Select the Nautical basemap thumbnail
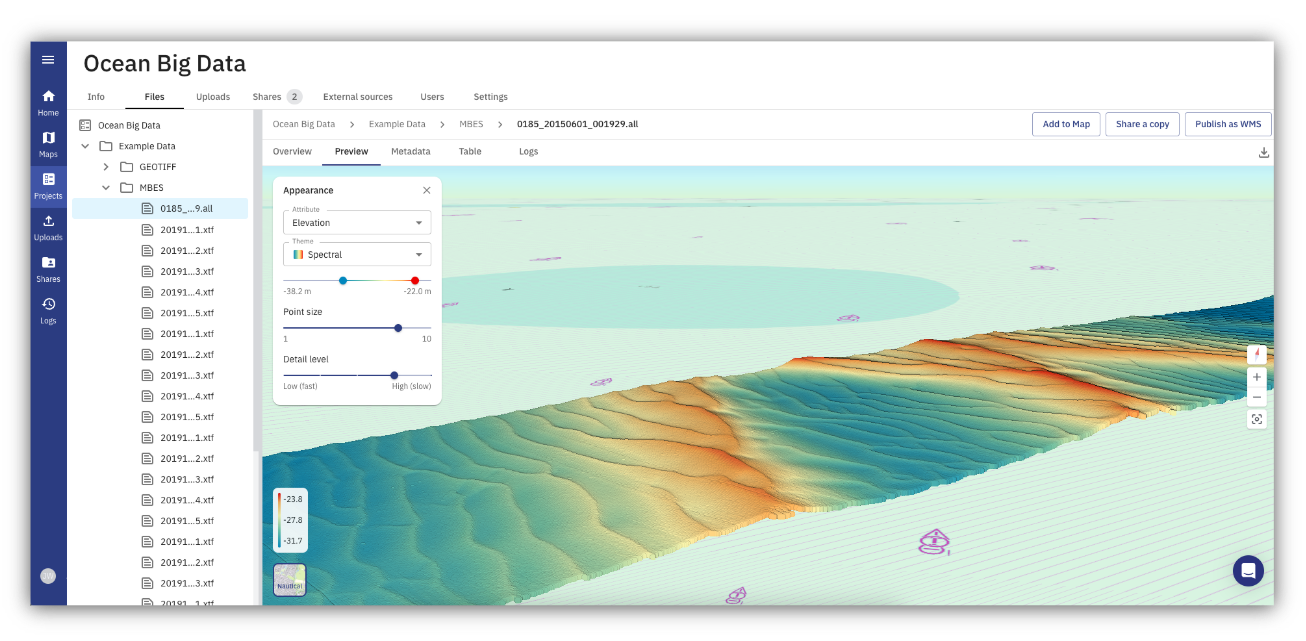1306x641 pixels. pos(289,579)
